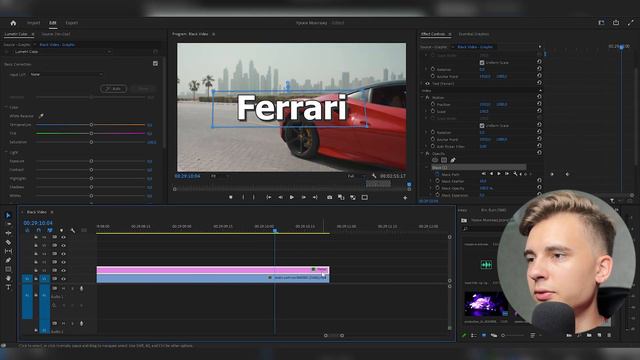
Task: Create an ellipse mask under Opacity
Action: pos(435,160)
